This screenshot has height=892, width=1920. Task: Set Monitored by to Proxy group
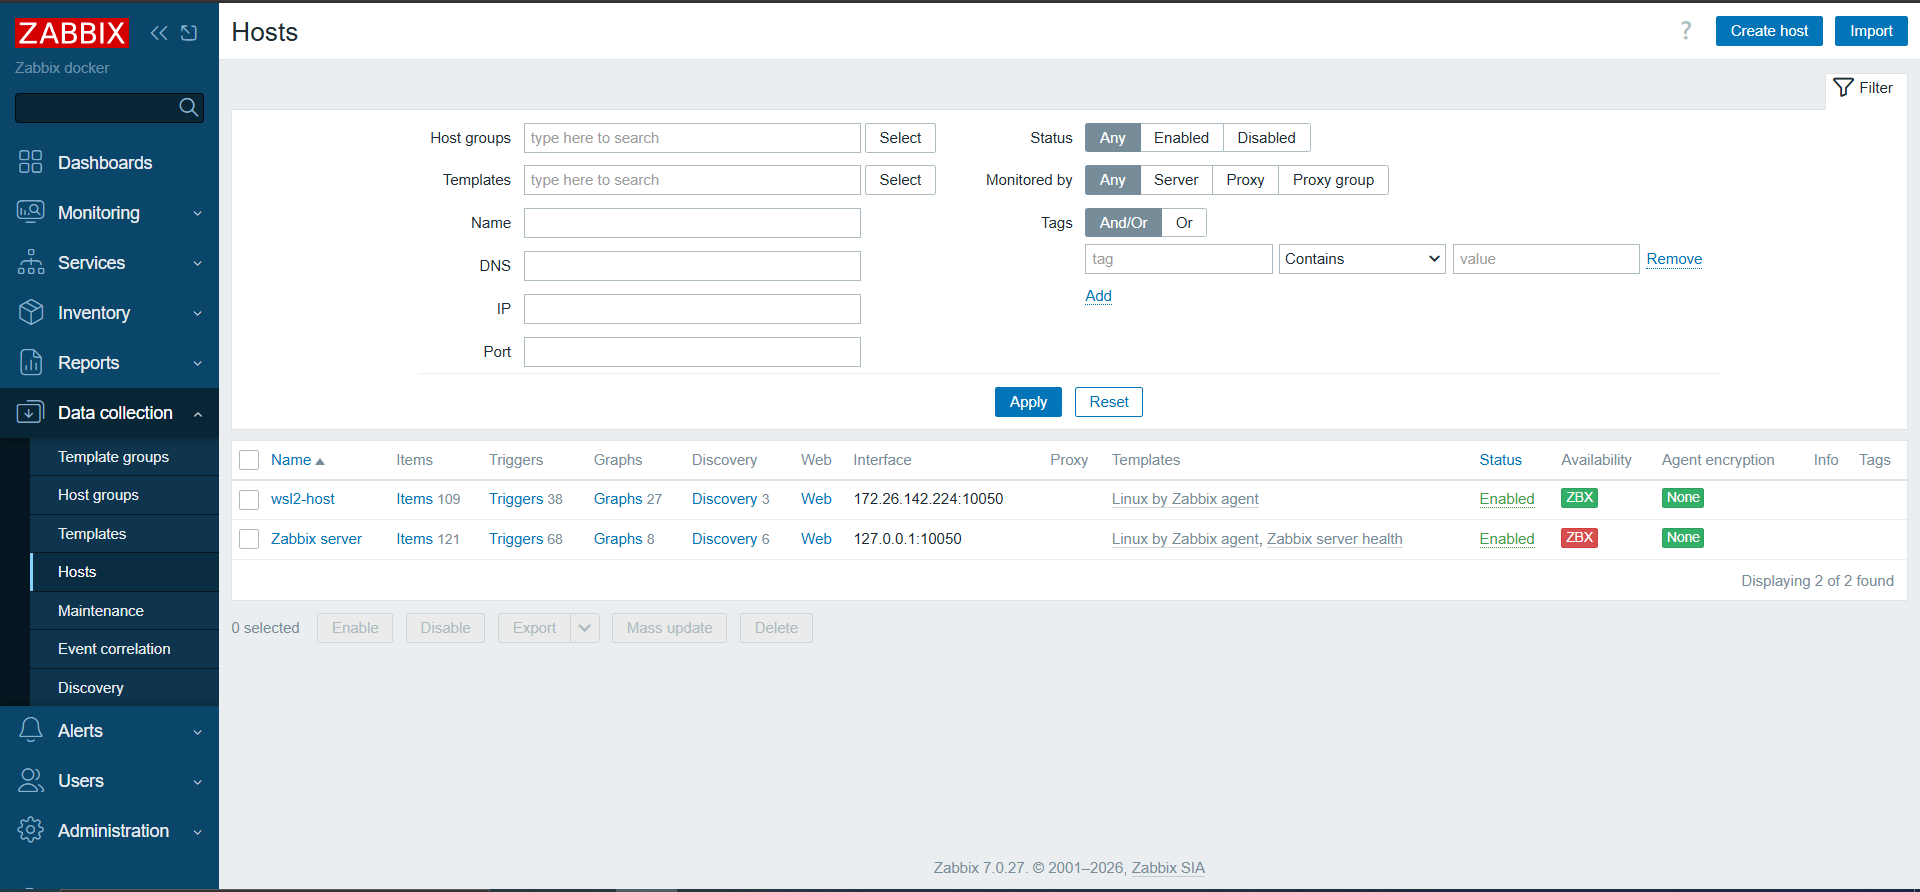point(1333,180)
